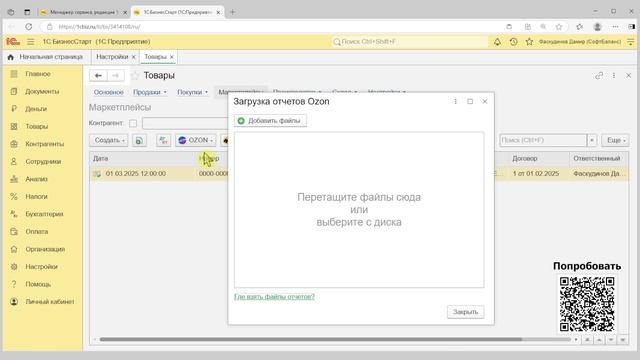Screen dimensions: 640x360
Task: Click the copy-document icon next to Создать
Action: (139, 140)
